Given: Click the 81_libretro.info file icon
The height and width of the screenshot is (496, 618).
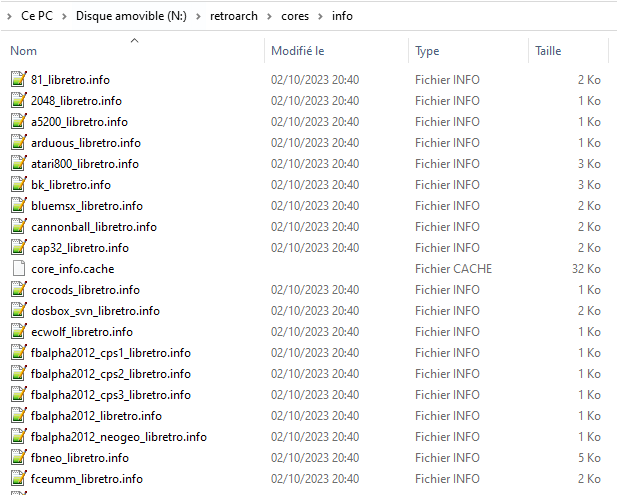Looking at the screenshot, I should 18,79.
